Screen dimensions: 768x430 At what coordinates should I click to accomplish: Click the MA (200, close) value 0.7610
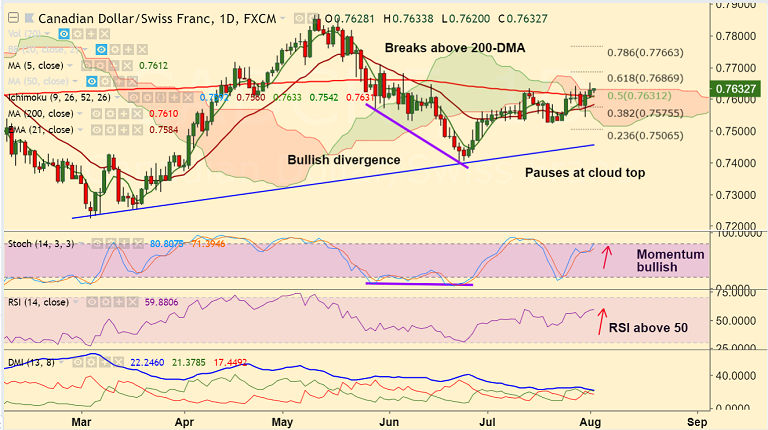coord(164,114)
